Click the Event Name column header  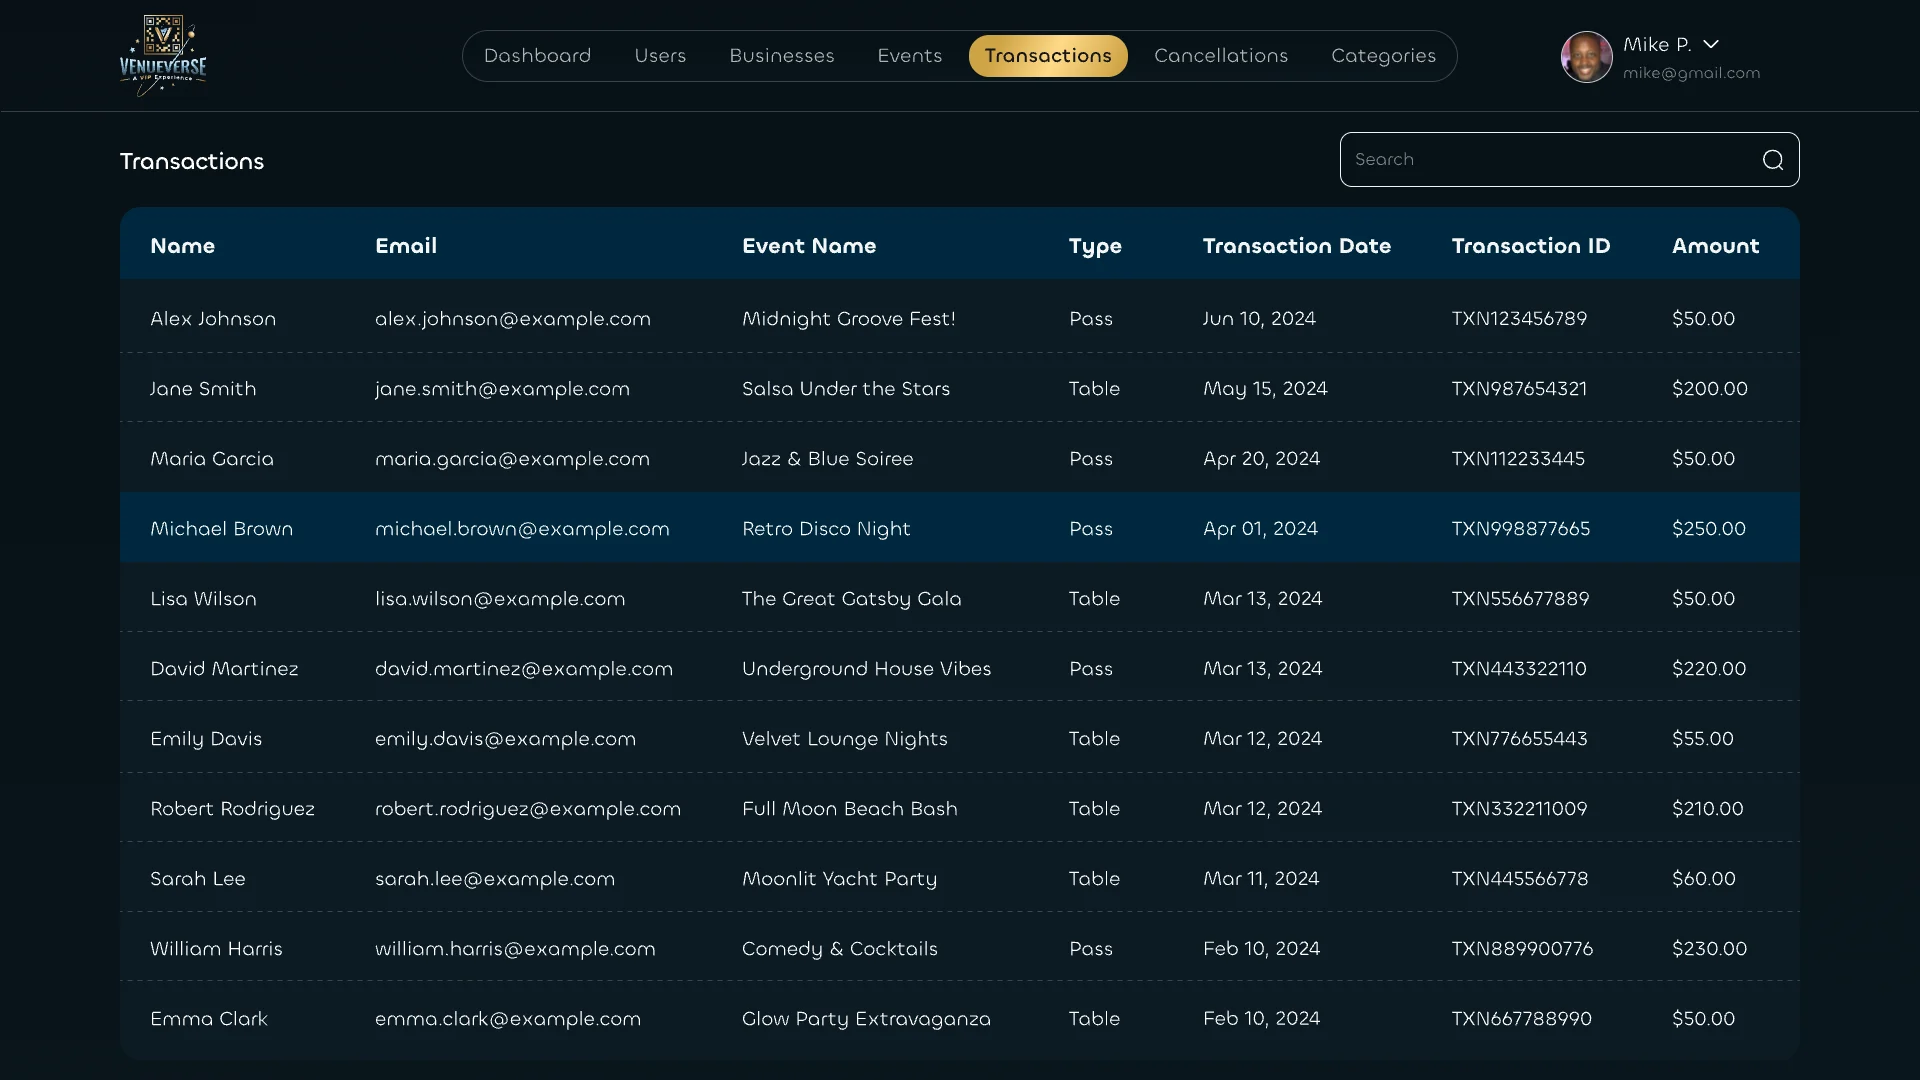point(809,246)
